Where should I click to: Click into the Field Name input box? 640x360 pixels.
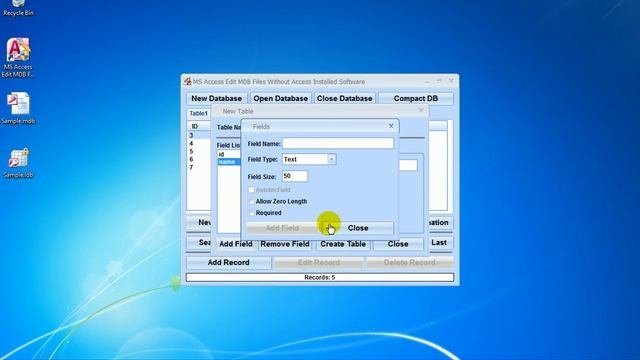point(338,143)
